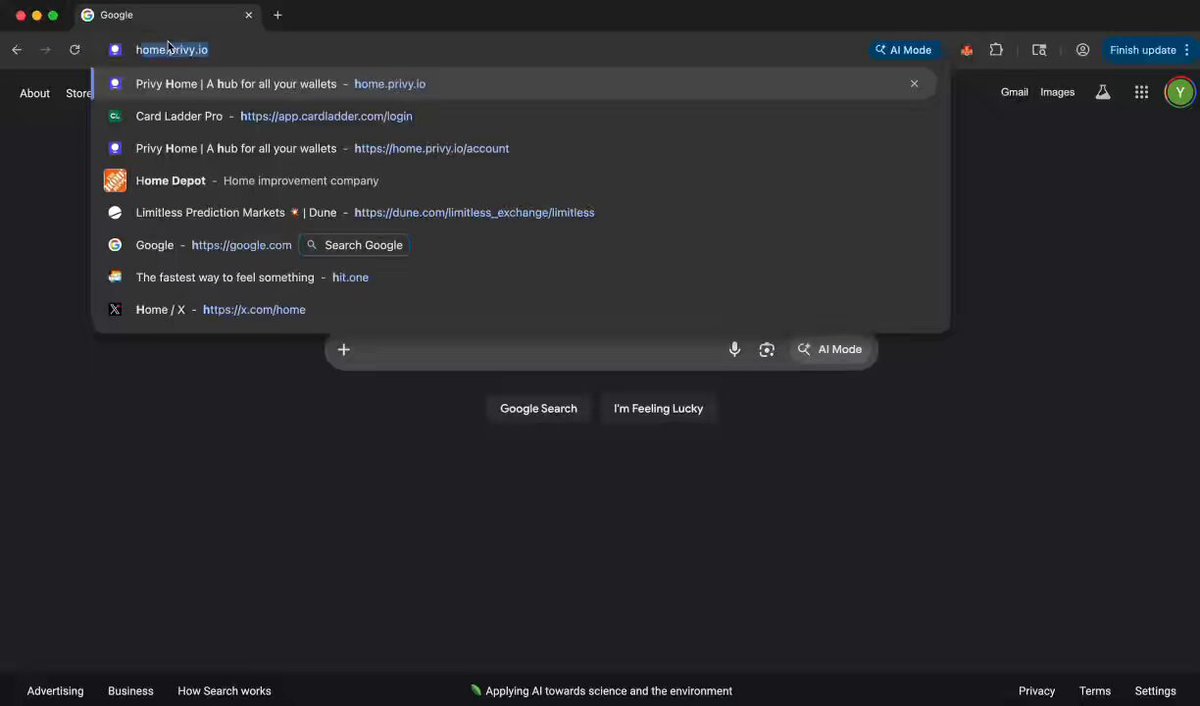The height and width of the screenshot is (706, 1200).
Task: Open the Gmail link
Action: 1014,92
